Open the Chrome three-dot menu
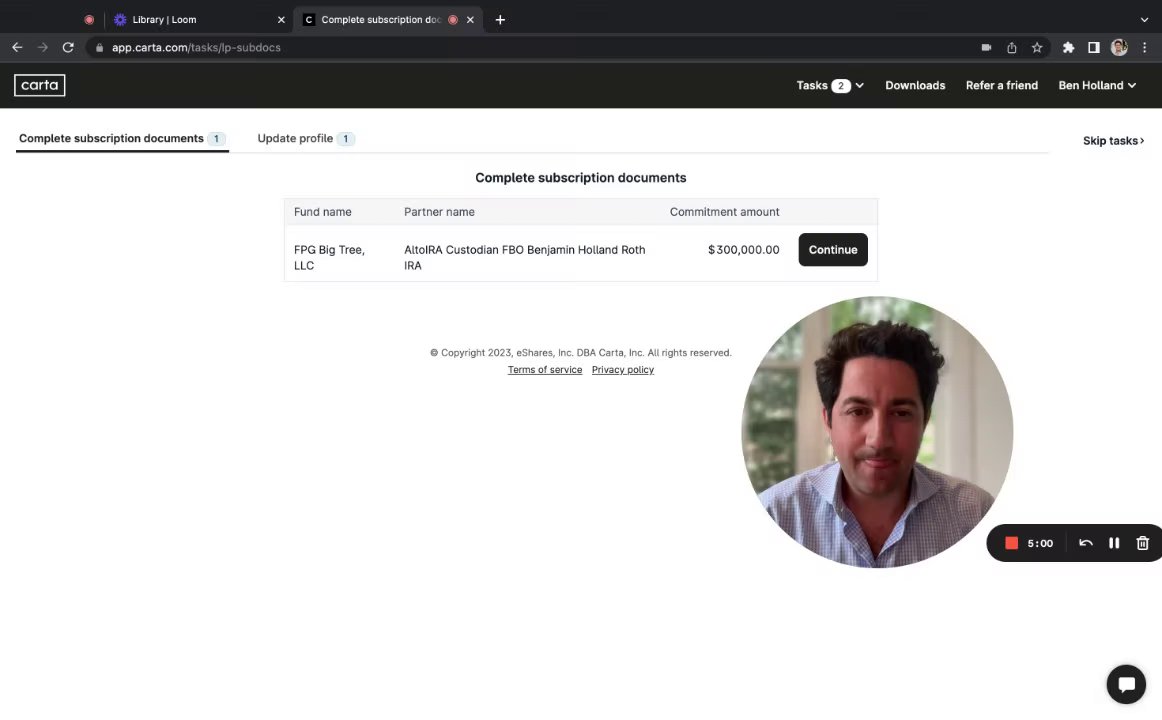 tap(1144, 47)
